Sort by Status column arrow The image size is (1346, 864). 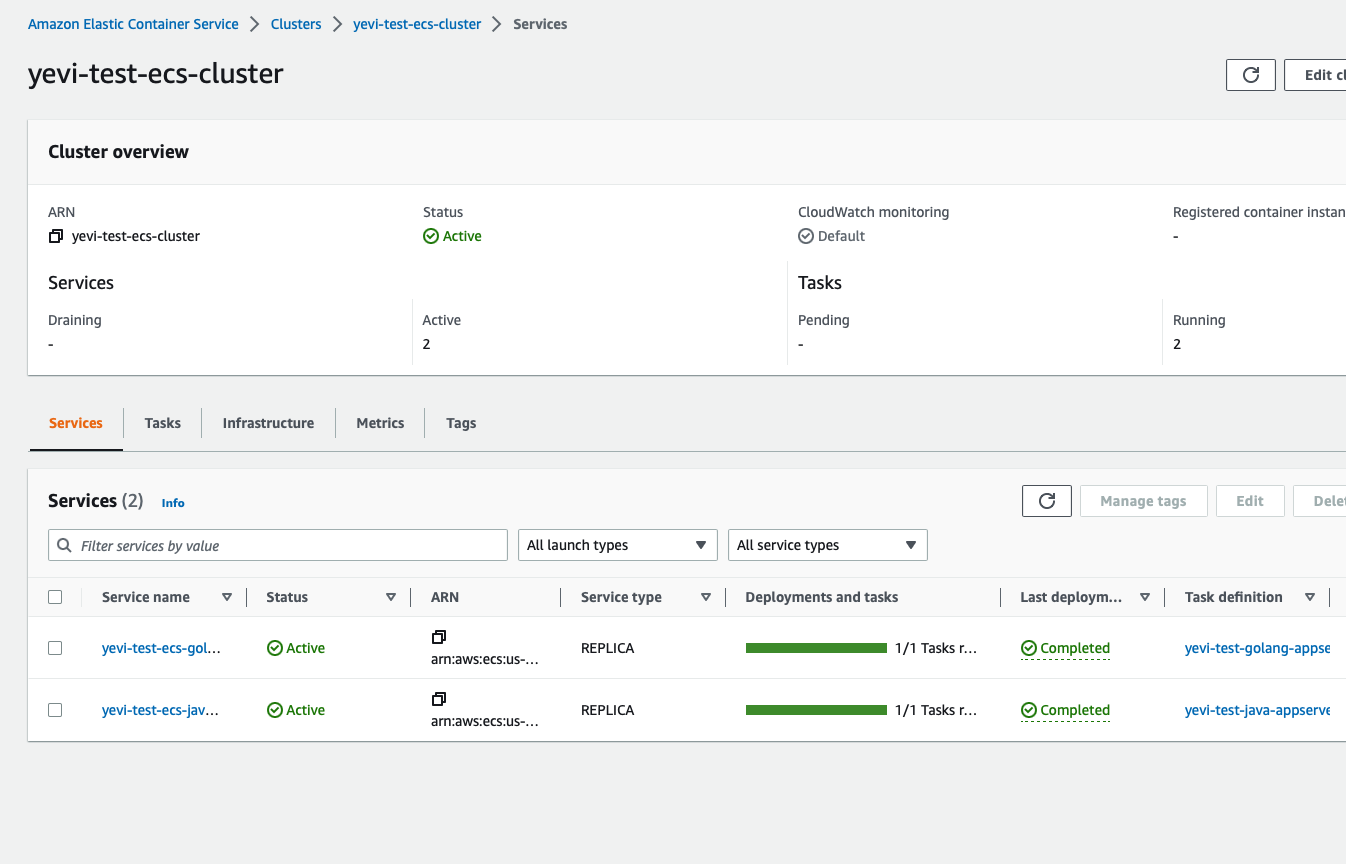click(391, 597)
